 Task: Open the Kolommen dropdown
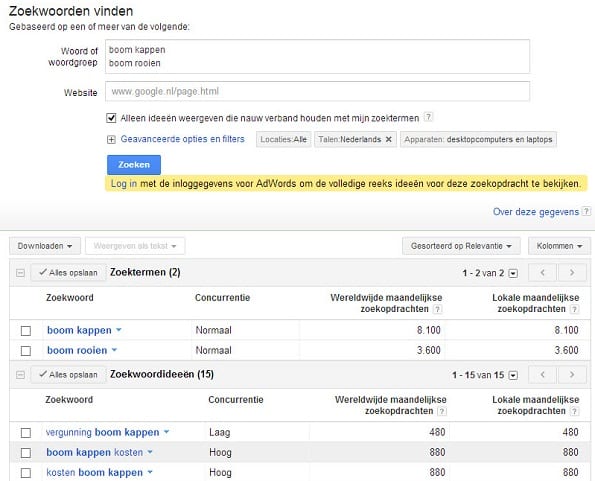(559, 246)
